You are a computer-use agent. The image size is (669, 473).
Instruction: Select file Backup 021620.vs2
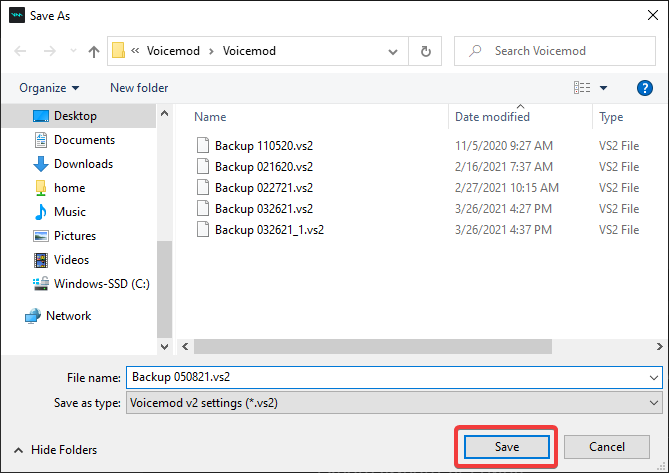point(264,167)
